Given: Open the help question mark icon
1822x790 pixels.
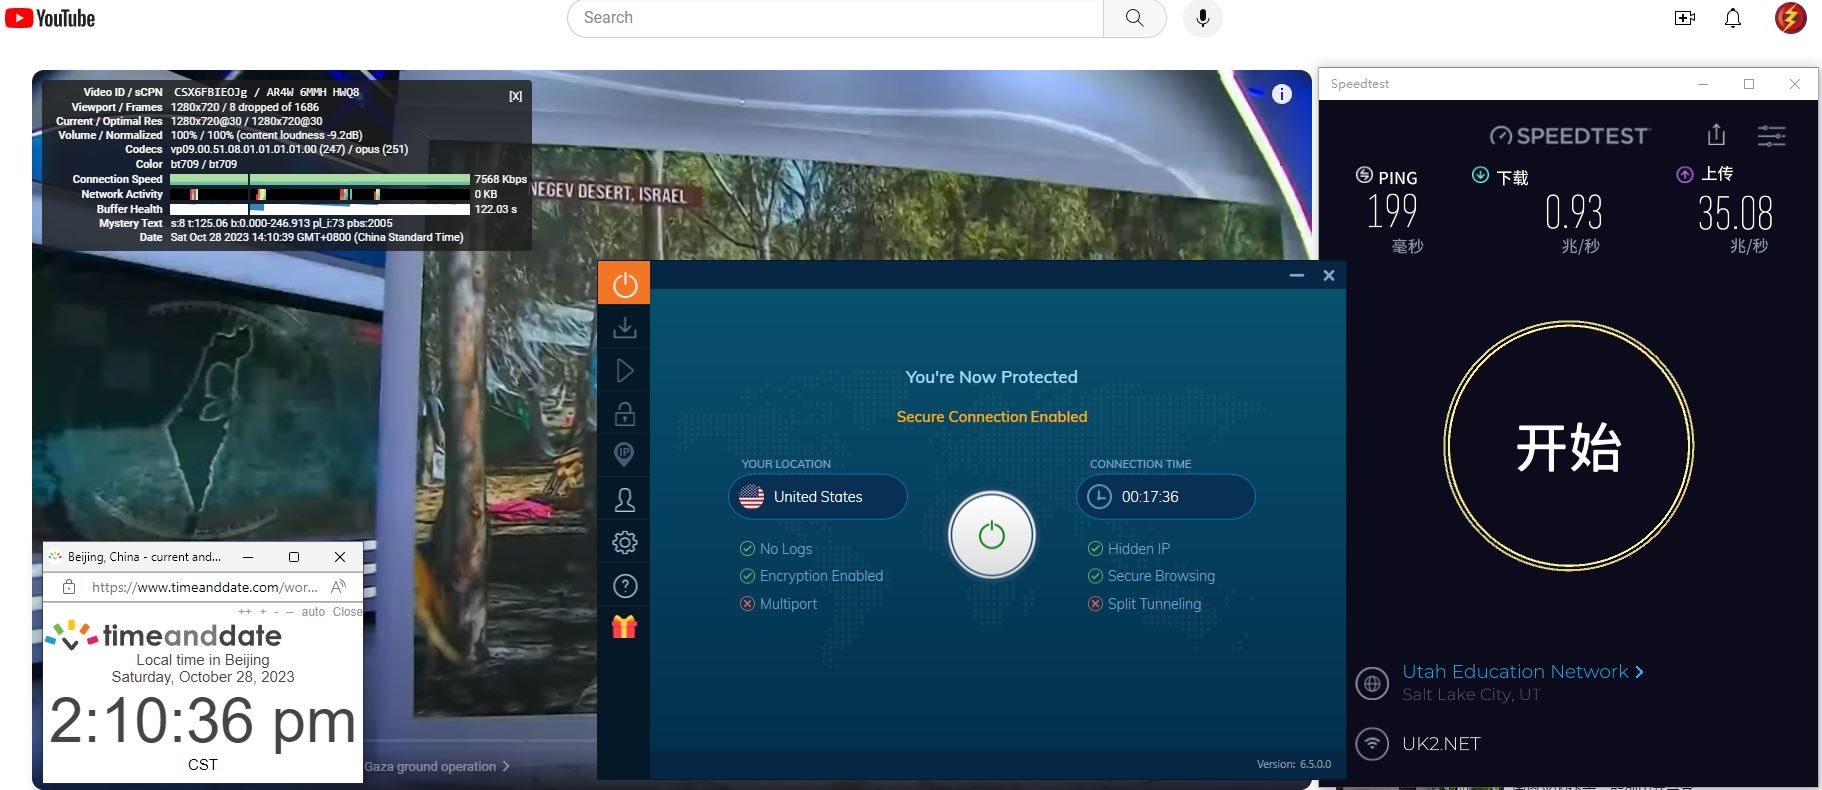Looking at the screenshot, I should 625,586.
